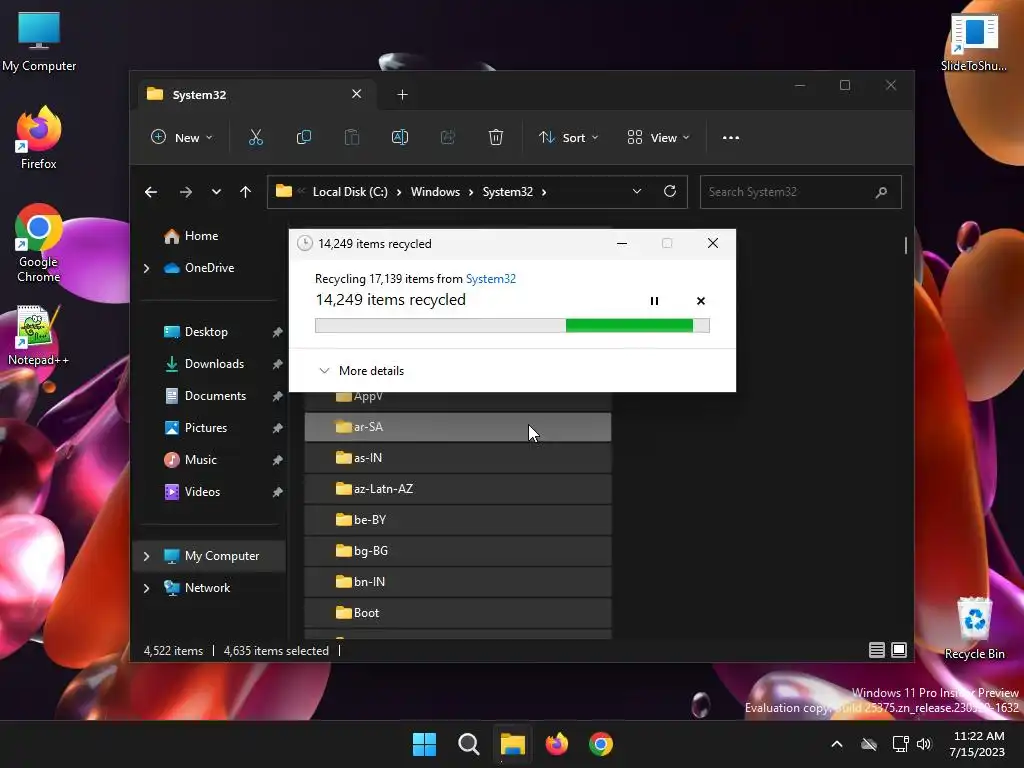Select Documents in Quick access
This screenshot has width=1024, height=768.
215,396
